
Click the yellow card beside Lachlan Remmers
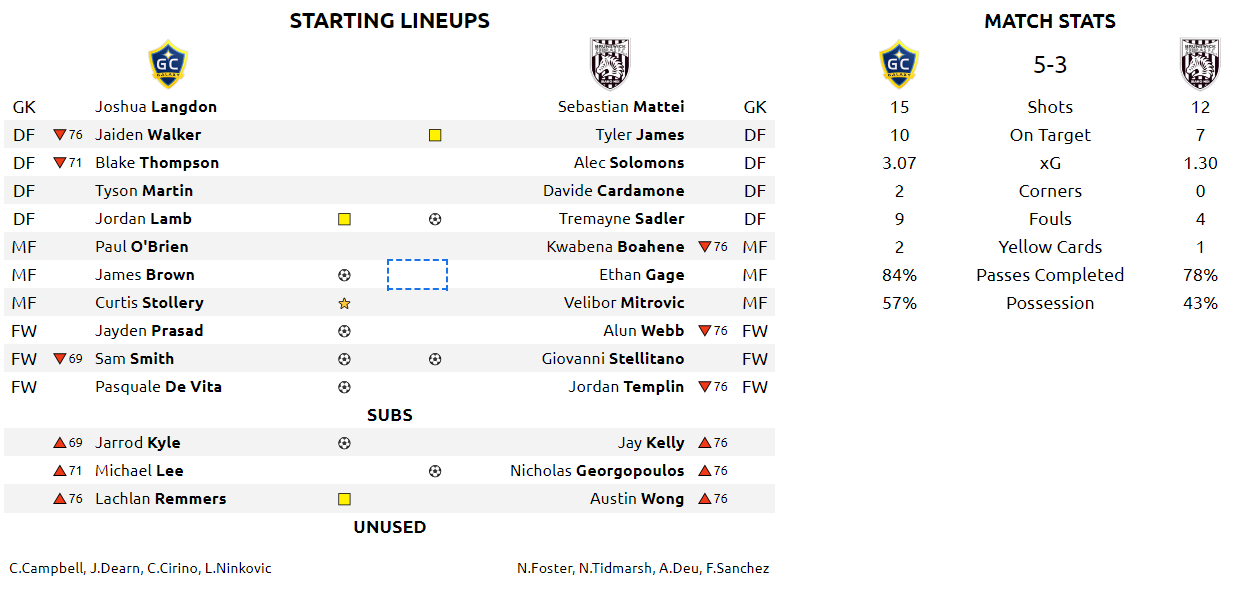pyautogui.click(x=344, y=499)
